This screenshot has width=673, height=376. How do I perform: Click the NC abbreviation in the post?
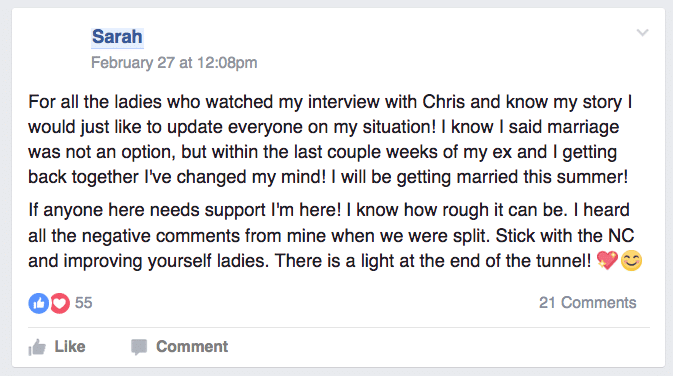tap(621, 236)
